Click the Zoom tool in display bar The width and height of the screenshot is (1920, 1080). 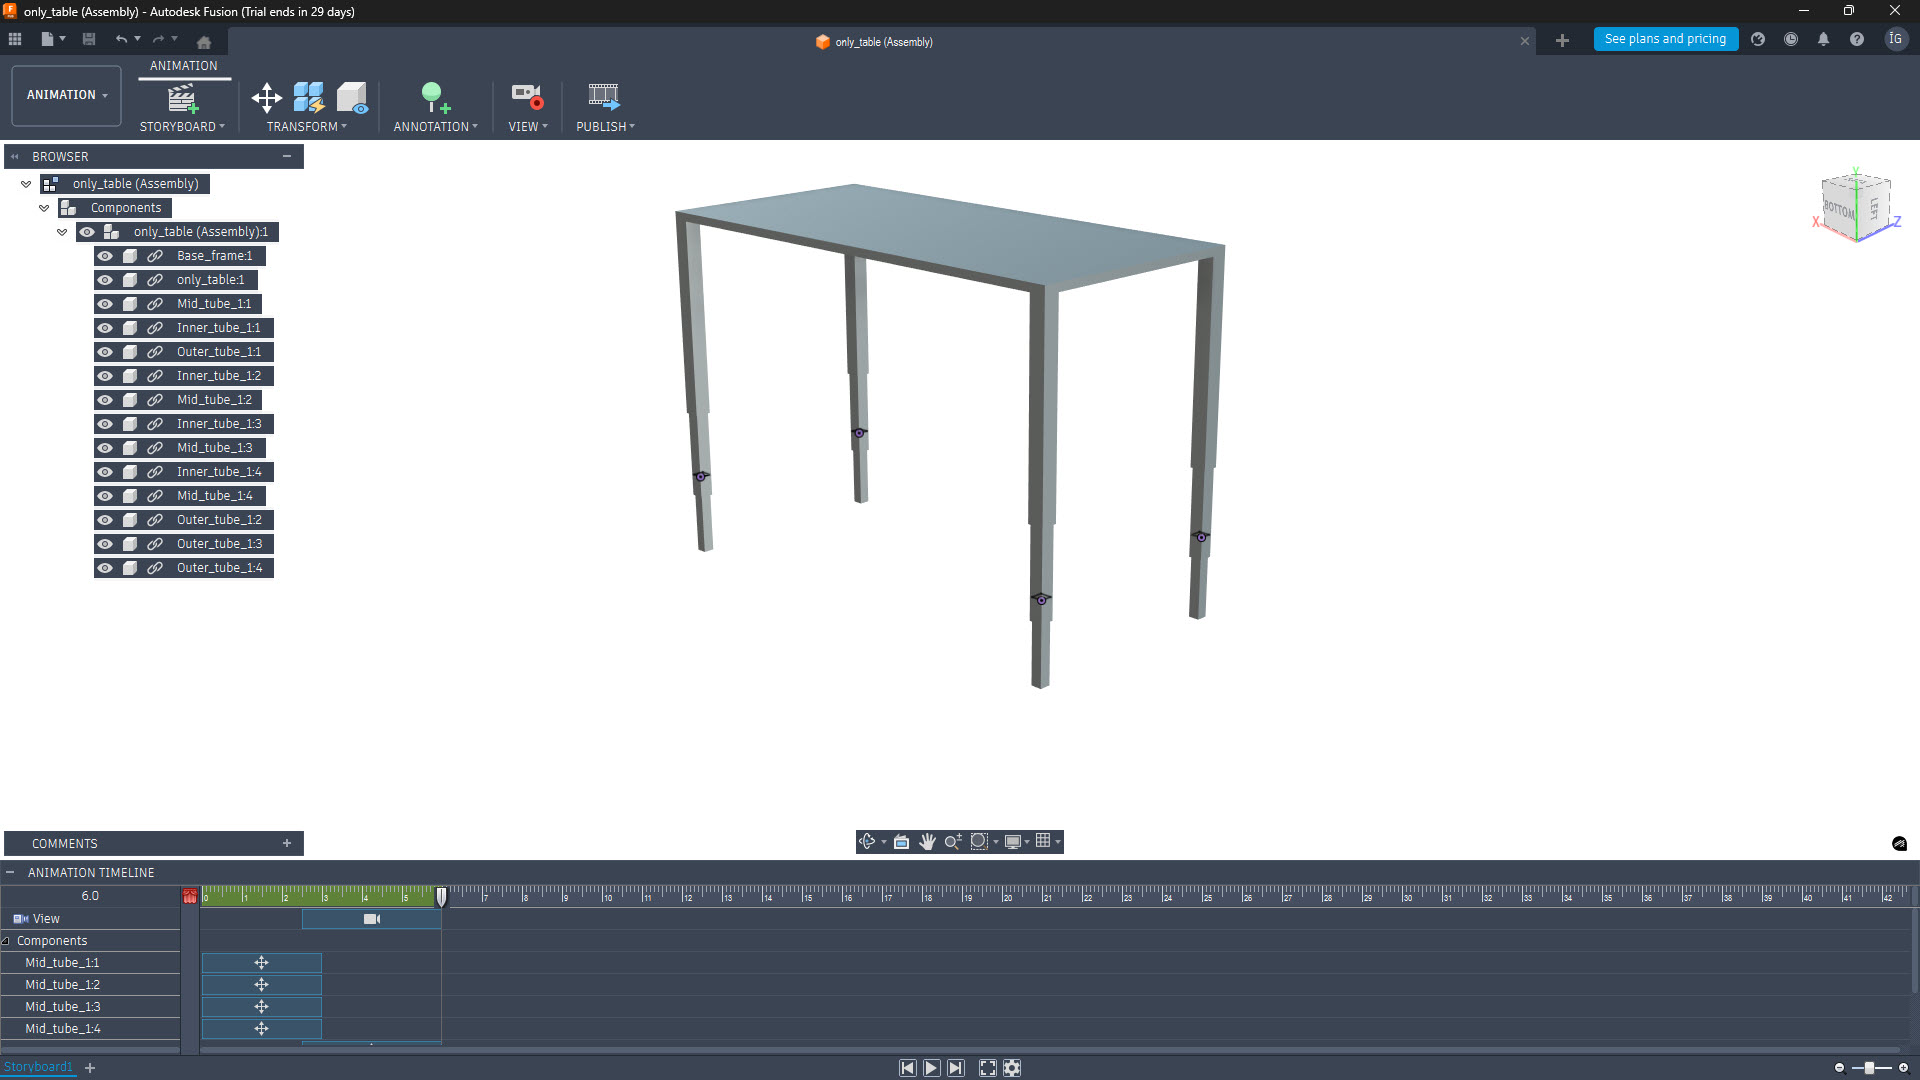coord(951,841)
